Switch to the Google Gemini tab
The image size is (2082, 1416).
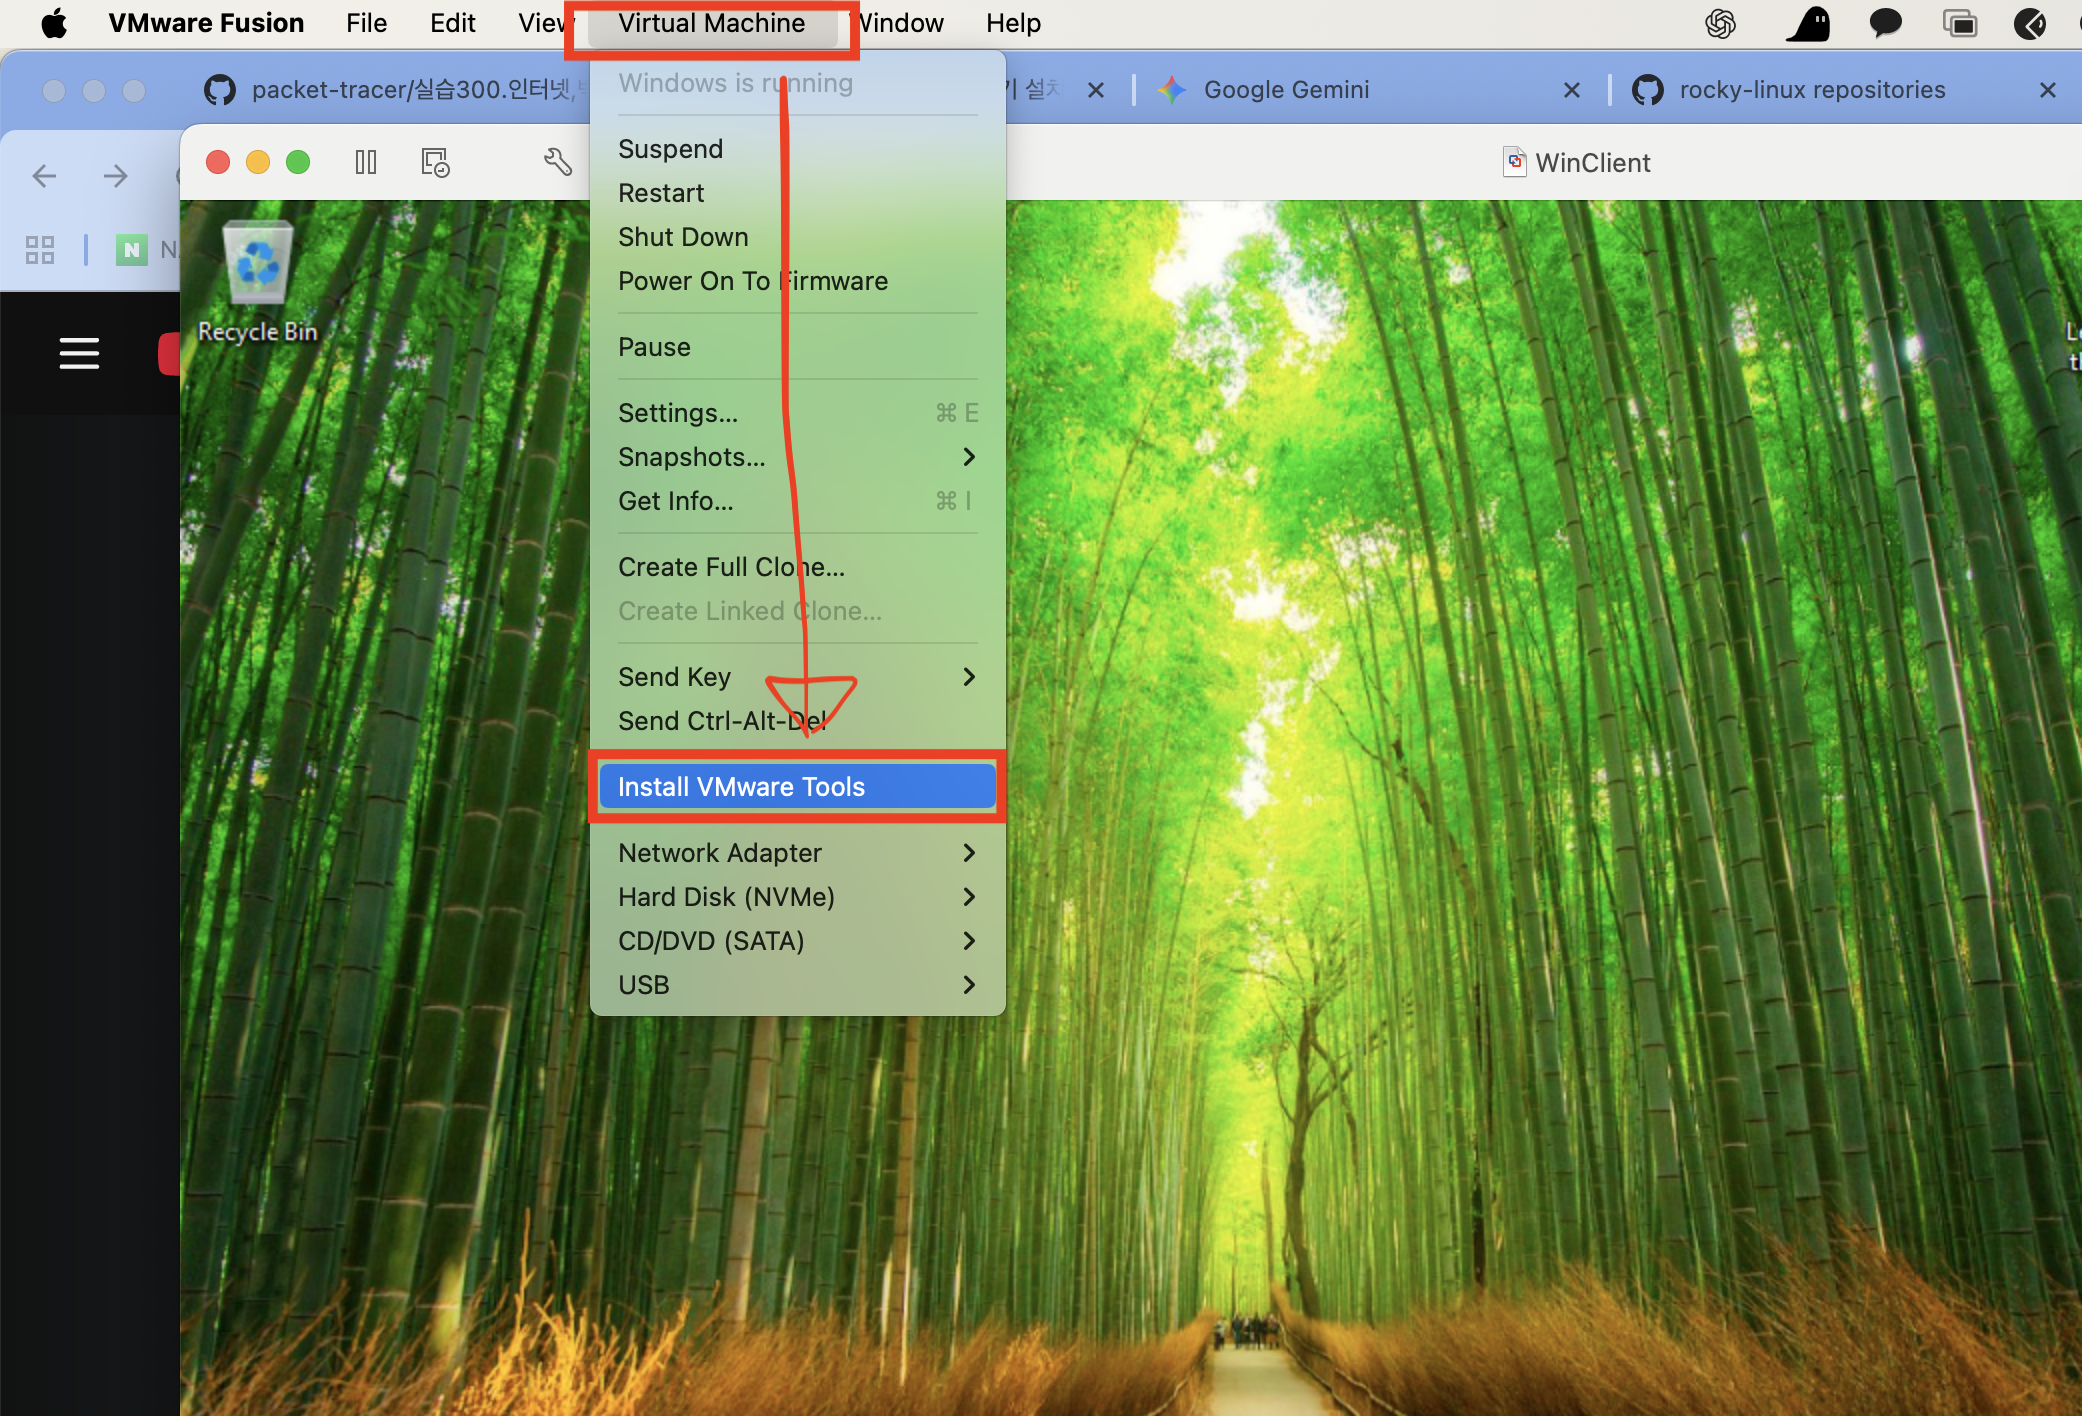pyautogui.click(x=1286, y=90)
